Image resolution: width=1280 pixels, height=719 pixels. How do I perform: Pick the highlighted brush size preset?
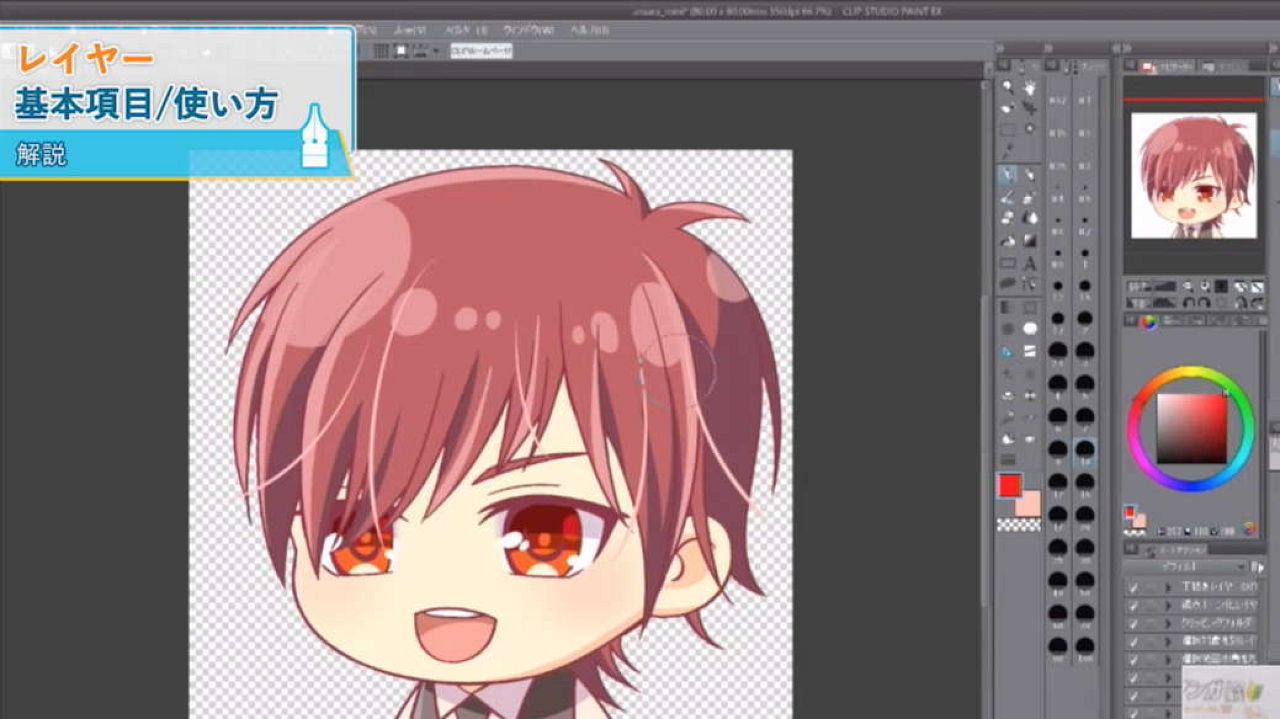coord(1085,452)
